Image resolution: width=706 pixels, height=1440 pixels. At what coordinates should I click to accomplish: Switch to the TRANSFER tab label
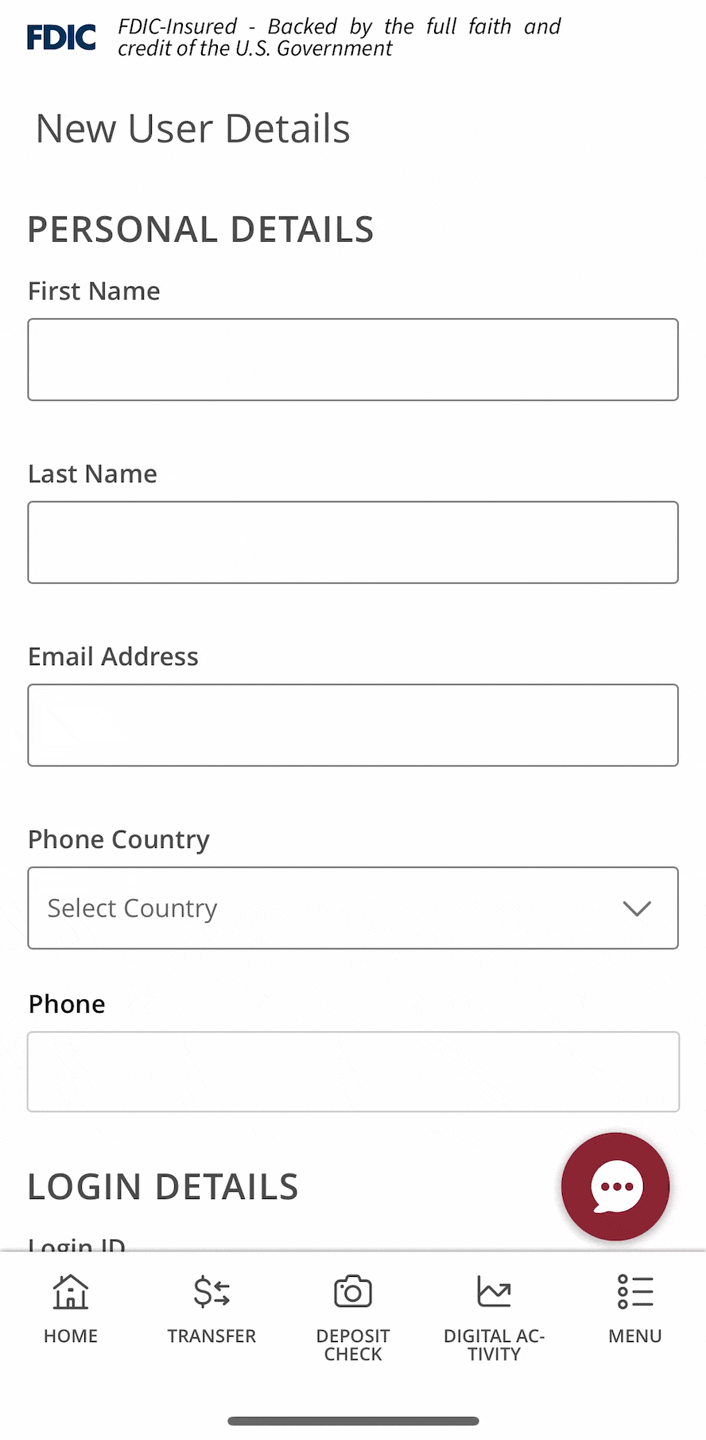pyautogui.click(x=212, y=1336)
